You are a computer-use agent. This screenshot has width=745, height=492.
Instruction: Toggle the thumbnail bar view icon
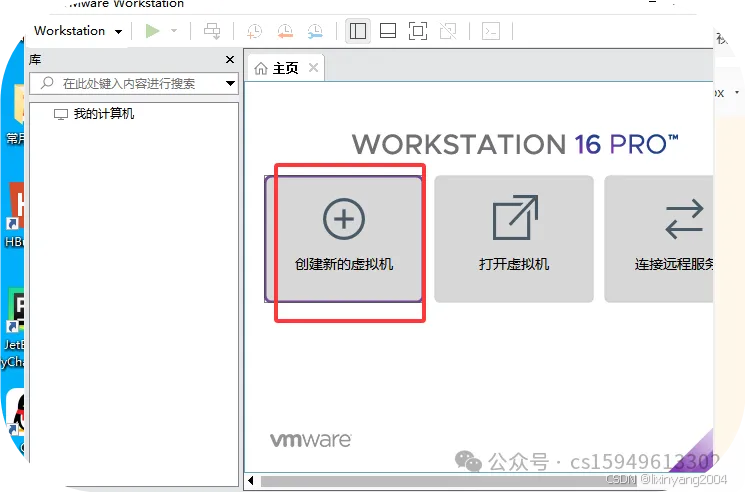[388, 31]
